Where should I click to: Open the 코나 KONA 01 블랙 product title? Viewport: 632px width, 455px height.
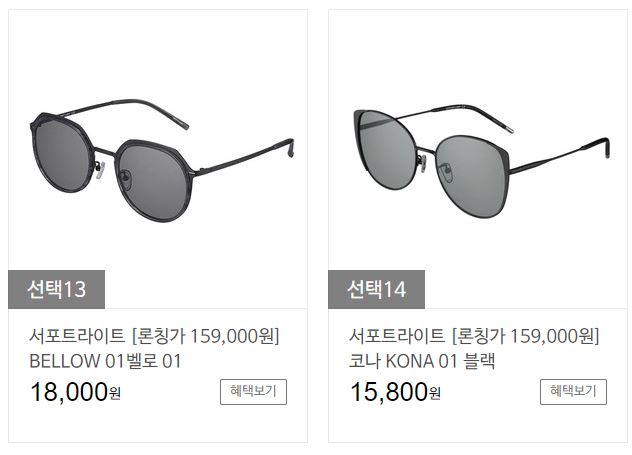(422, 361)
